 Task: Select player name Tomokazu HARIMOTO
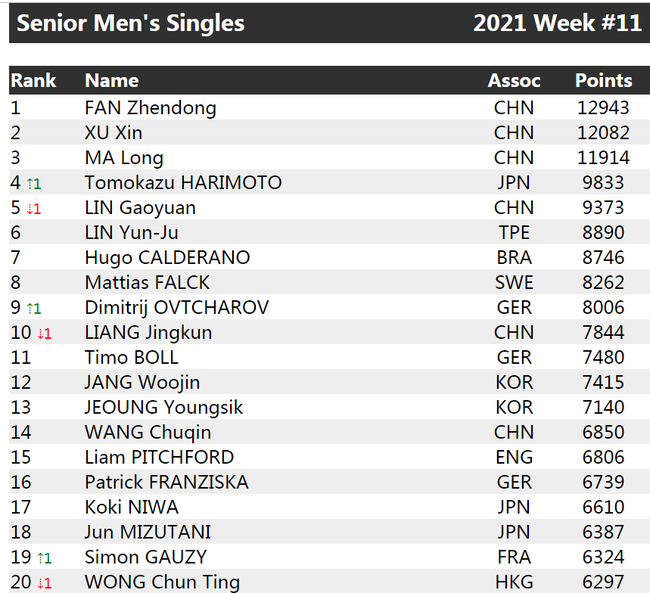coord(183,182)
